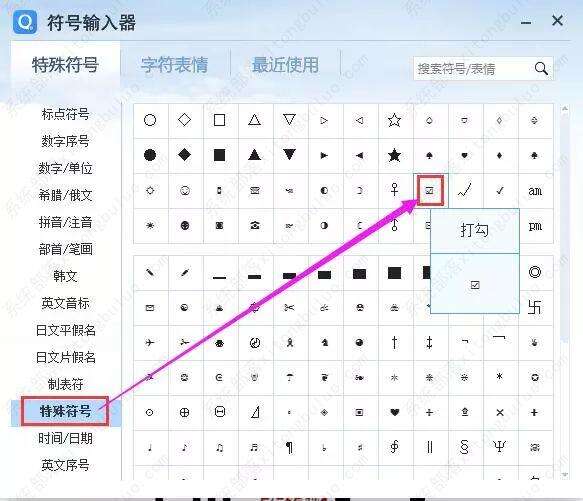Screen dimensions: 583x501
Task: Select 特殊符号 in the sidebar
Action: tap(65, 411)
